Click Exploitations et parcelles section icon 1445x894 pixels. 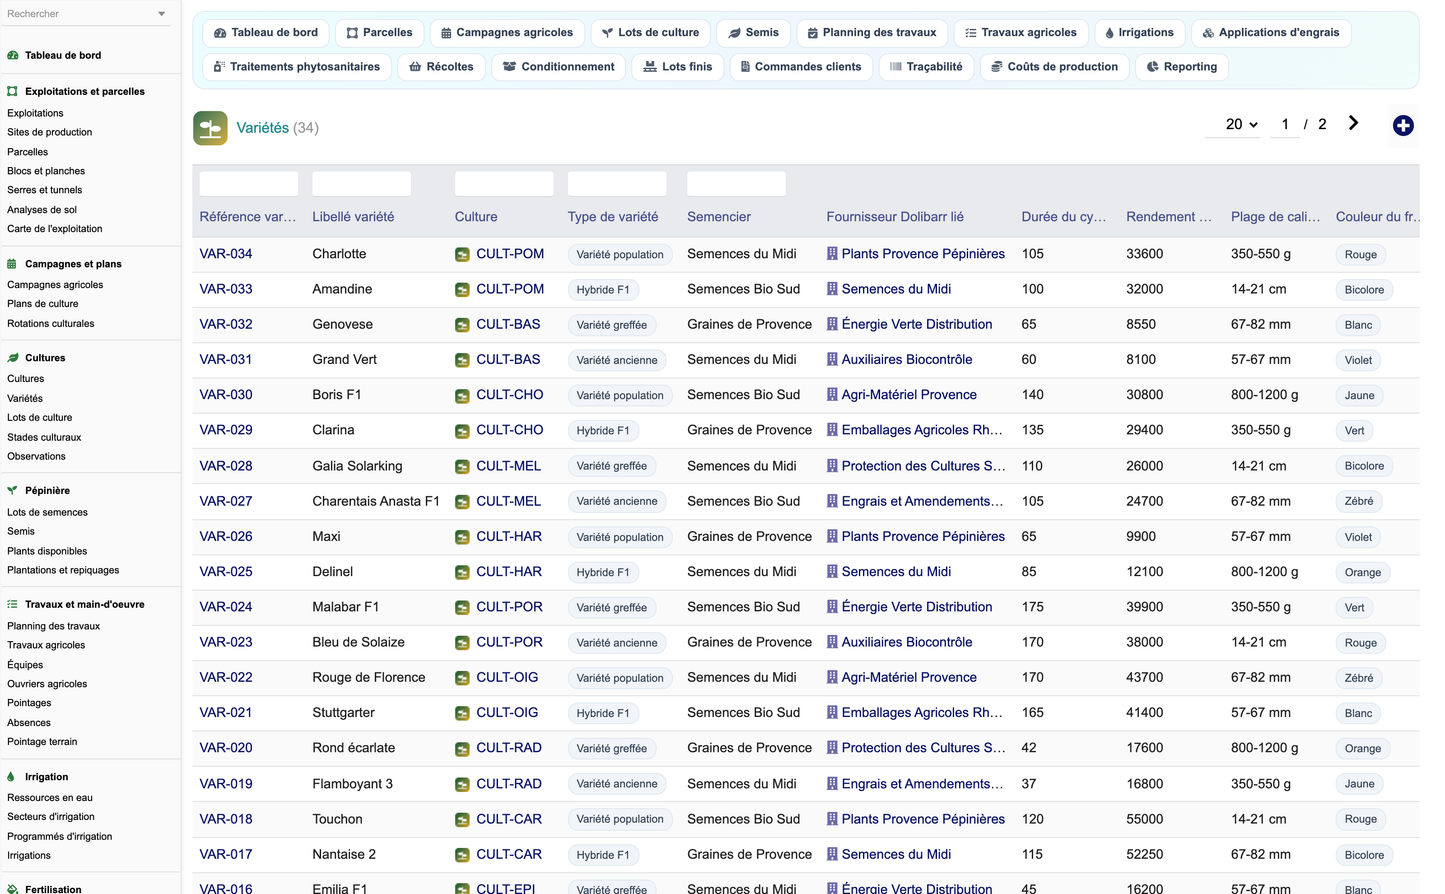click(12, 91)
